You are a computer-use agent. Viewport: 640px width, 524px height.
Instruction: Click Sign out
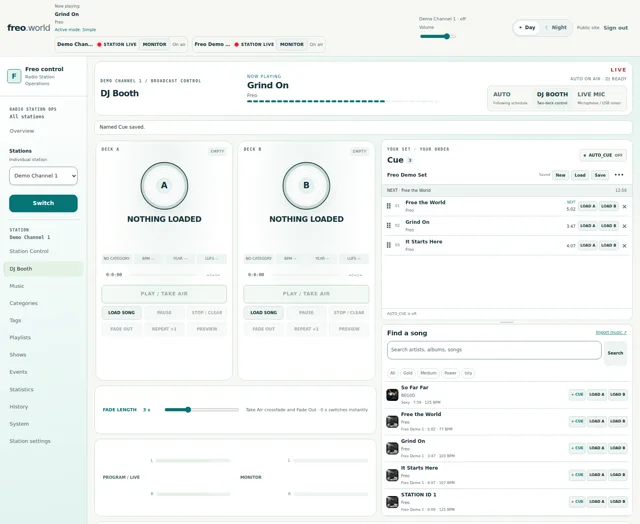[616, 28]
